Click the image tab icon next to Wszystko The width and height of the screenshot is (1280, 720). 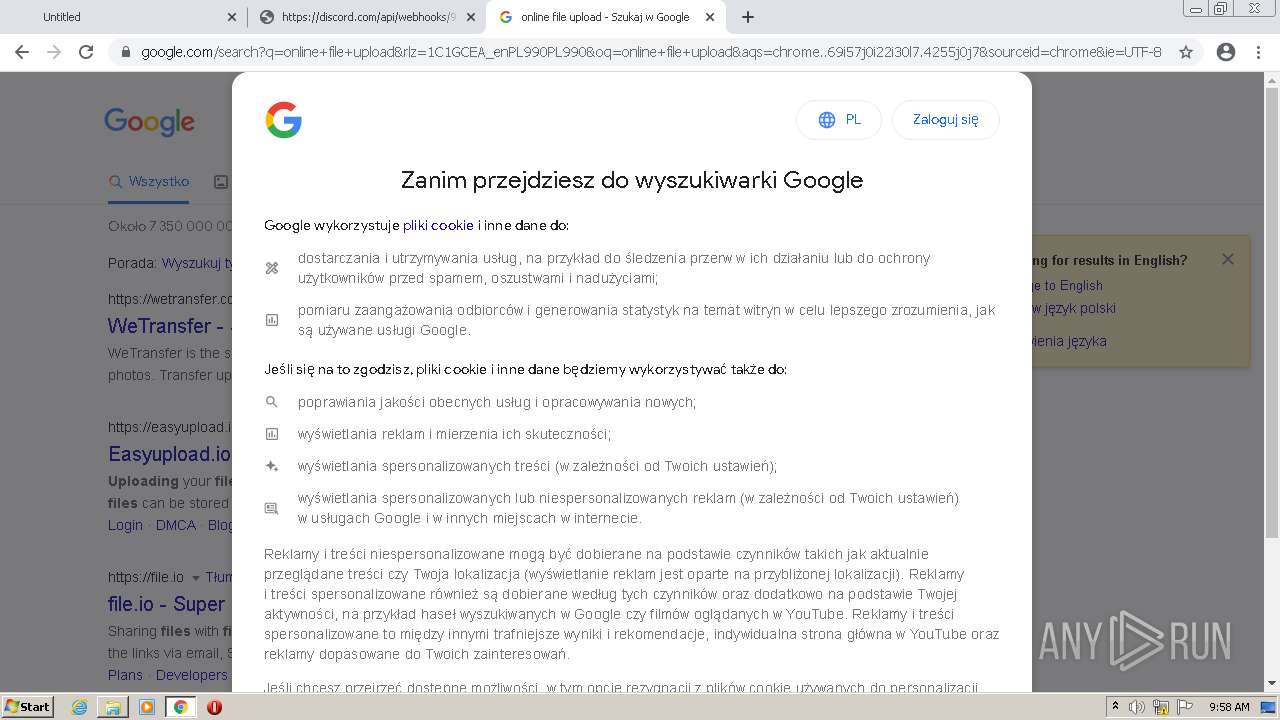tap(221, 182)
